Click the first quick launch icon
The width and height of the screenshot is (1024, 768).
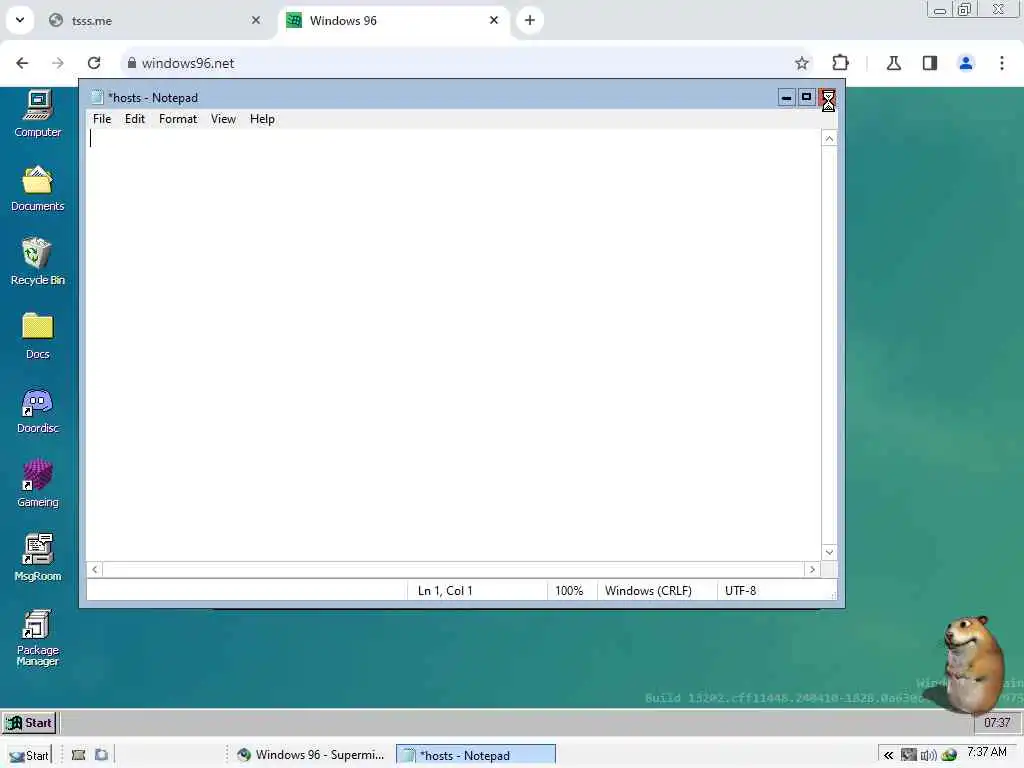[x=78, y=755]
